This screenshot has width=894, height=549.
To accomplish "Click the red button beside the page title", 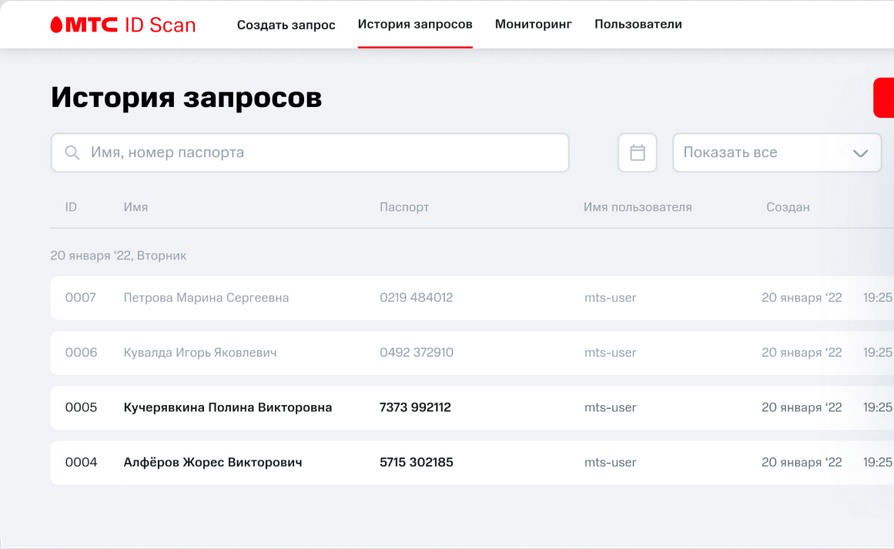I will tap(884, 98).
